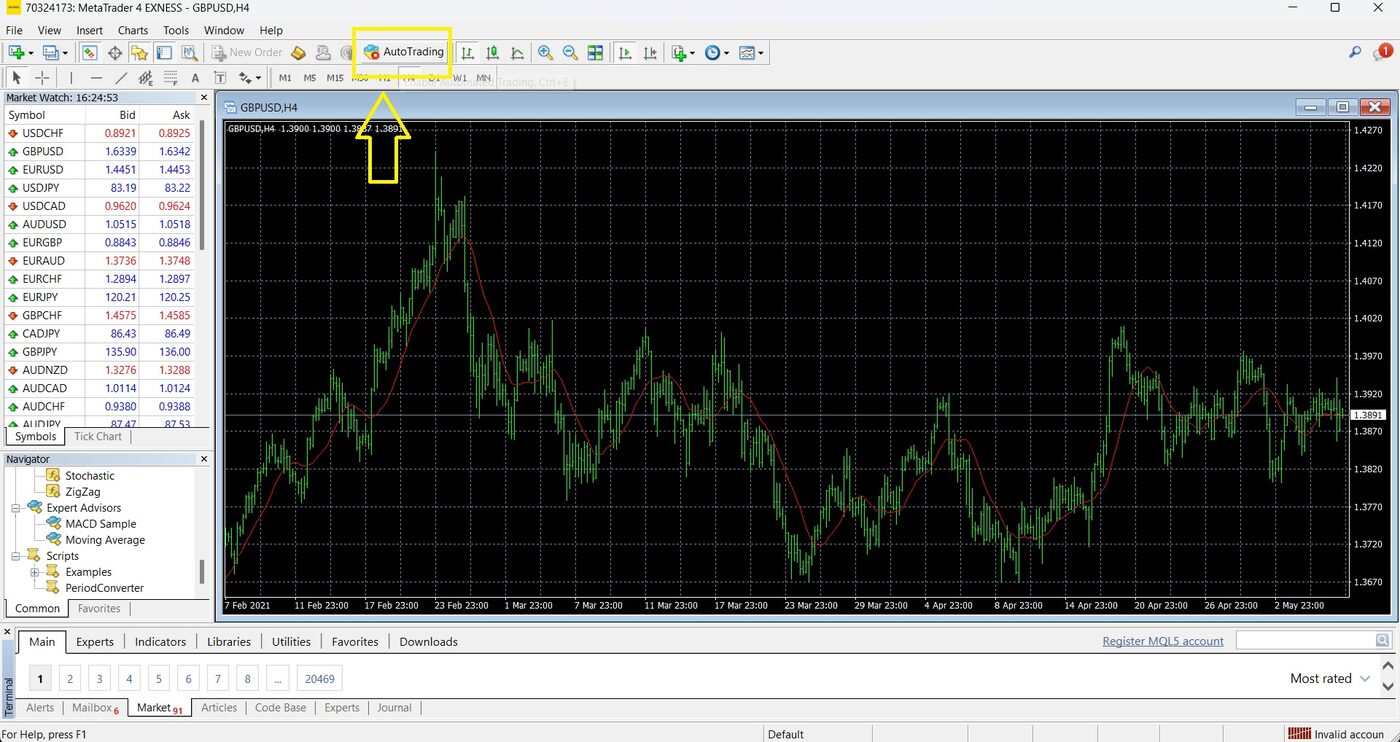Close the Market Watch panel
1400x742 pixels.
204,98
